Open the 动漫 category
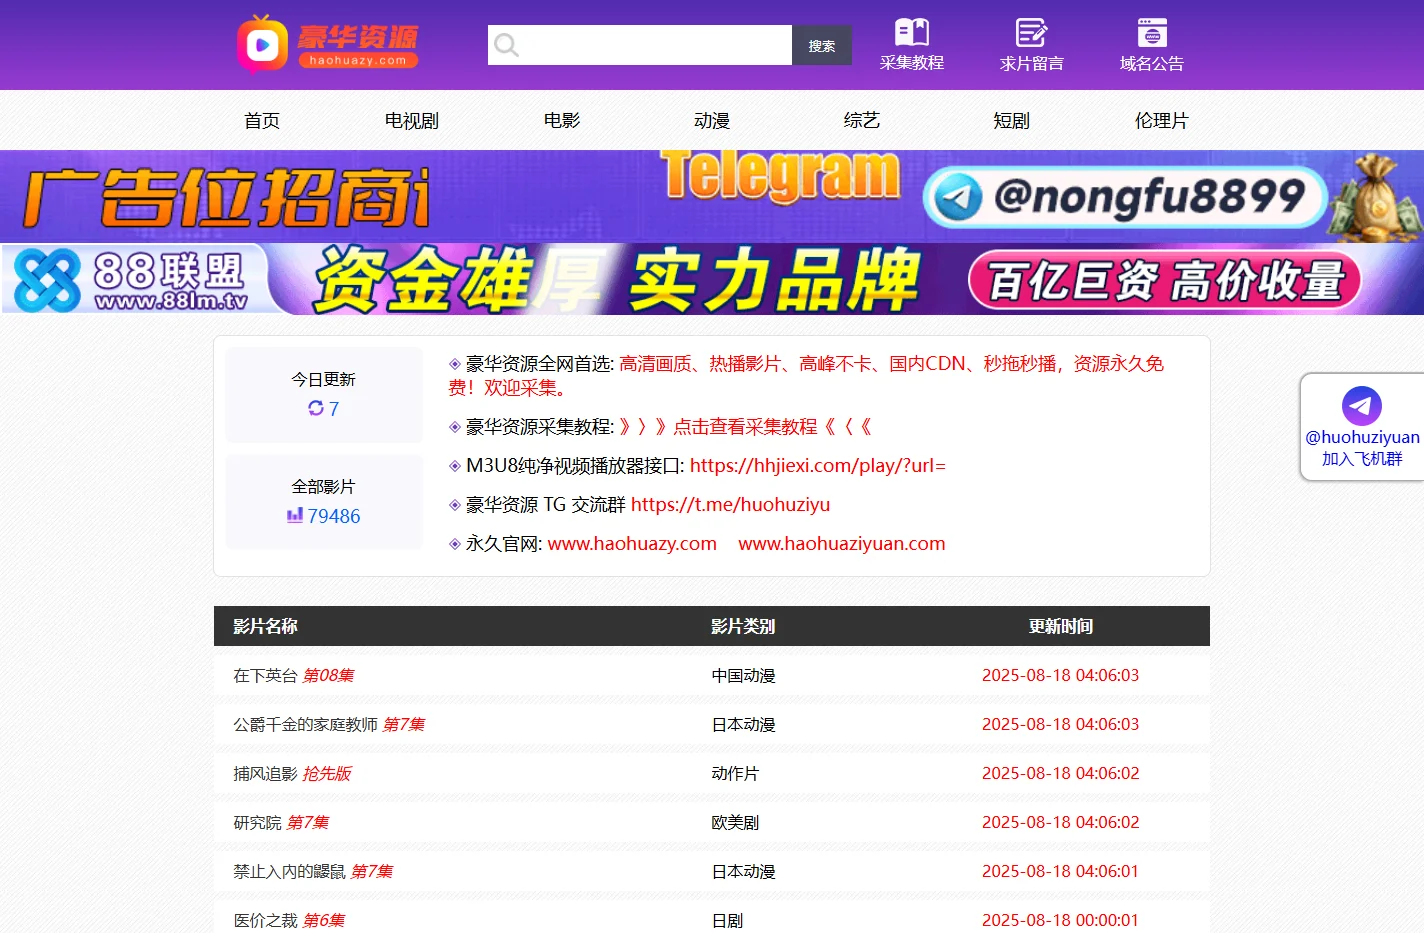The image size is (1424, 933). tap(712, 120)
